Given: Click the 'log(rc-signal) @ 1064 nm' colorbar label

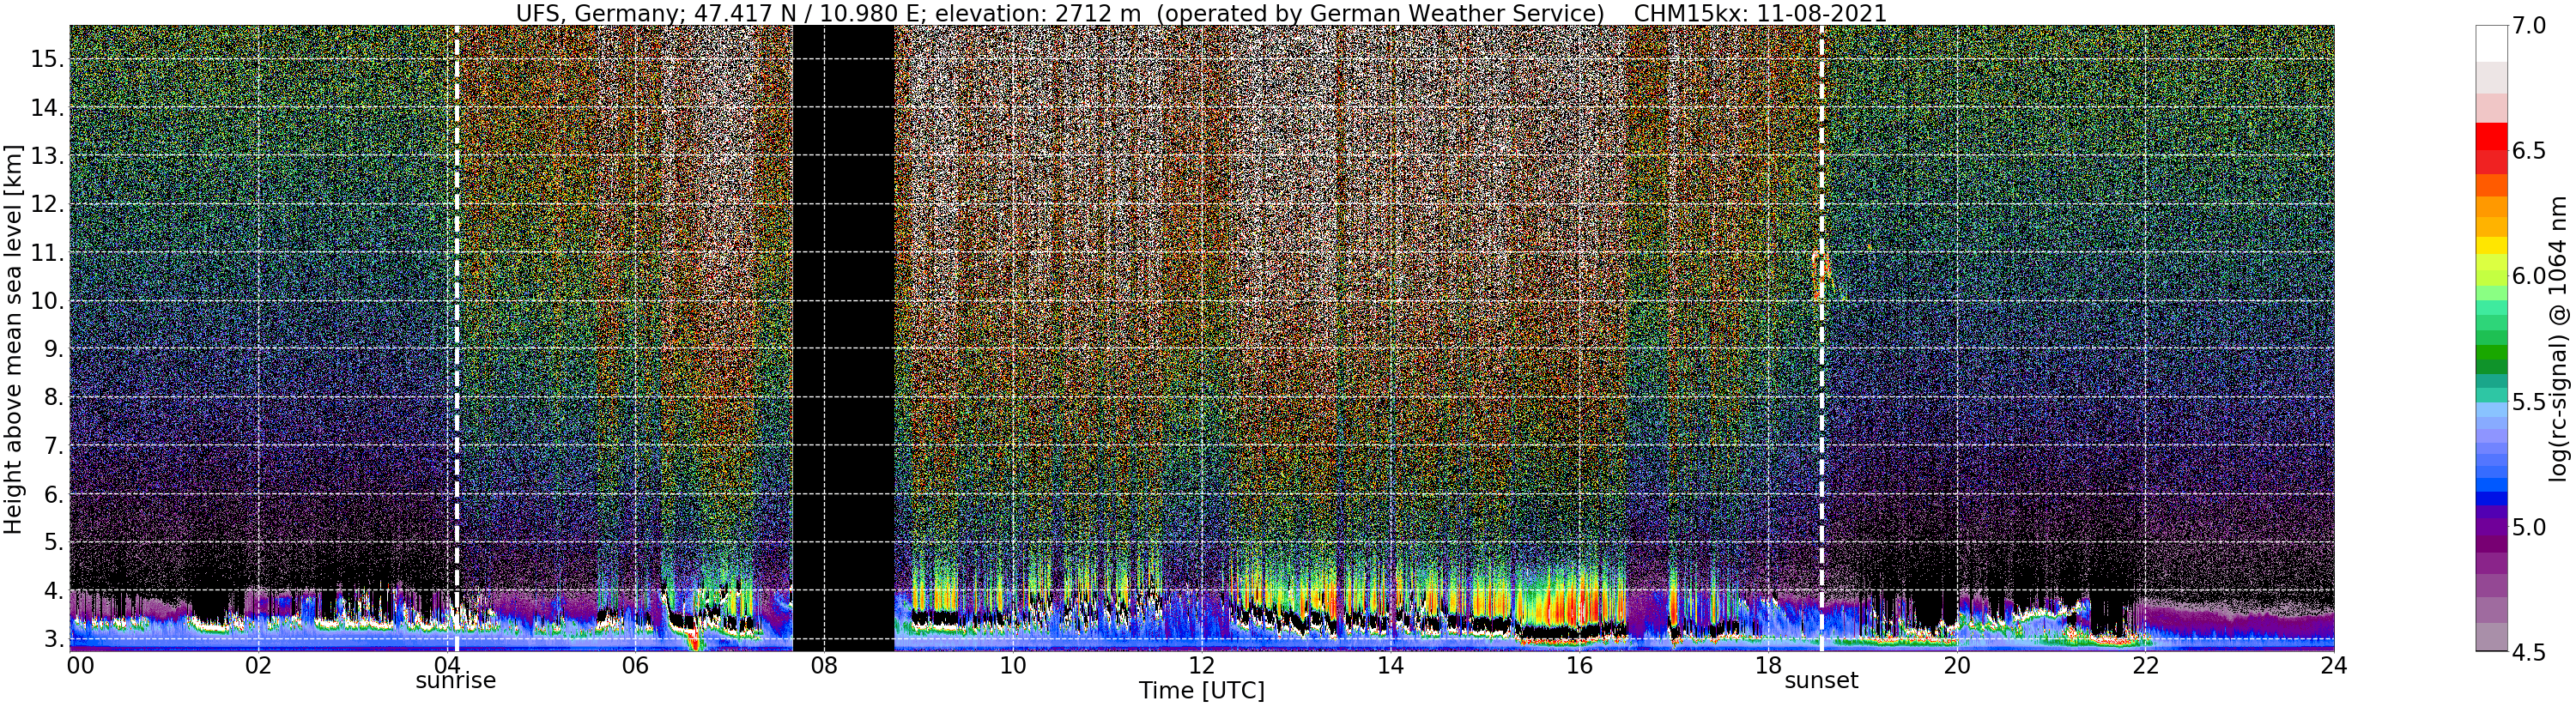Looking at the screenshot, I should [x=2560, y=338].
